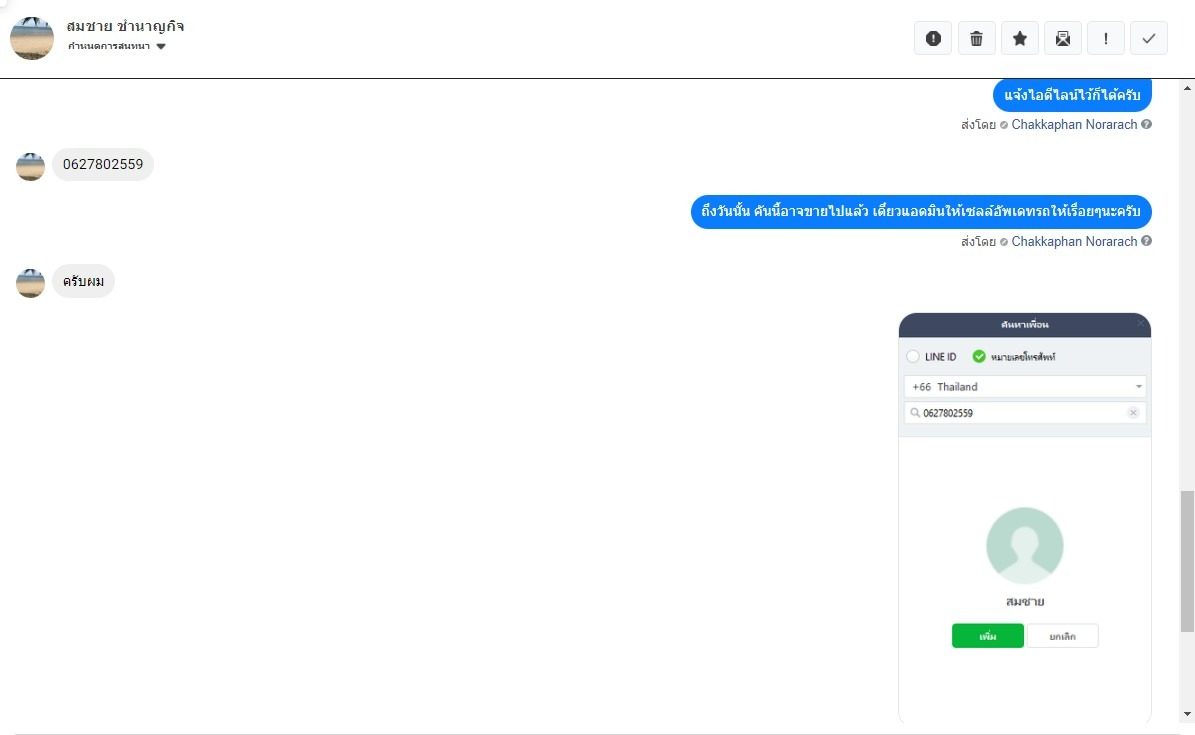This screenshot has height=735, width=1195.
Task: Open help icon beside first Chakkaphan Norarach
Action: tap(1146, 124)
